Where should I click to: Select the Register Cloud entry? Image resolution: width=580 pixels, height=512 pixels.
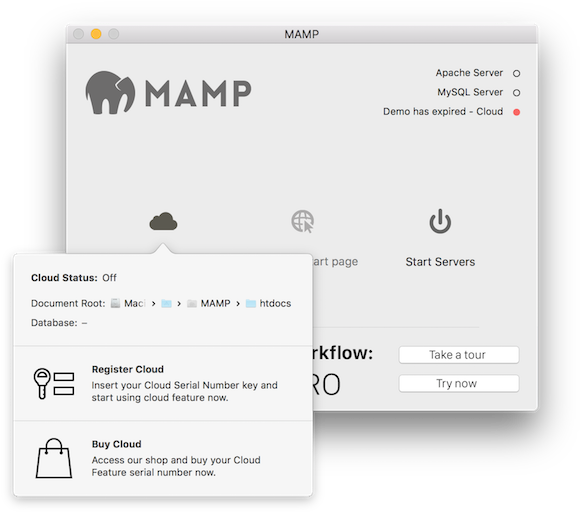[163, 383]
